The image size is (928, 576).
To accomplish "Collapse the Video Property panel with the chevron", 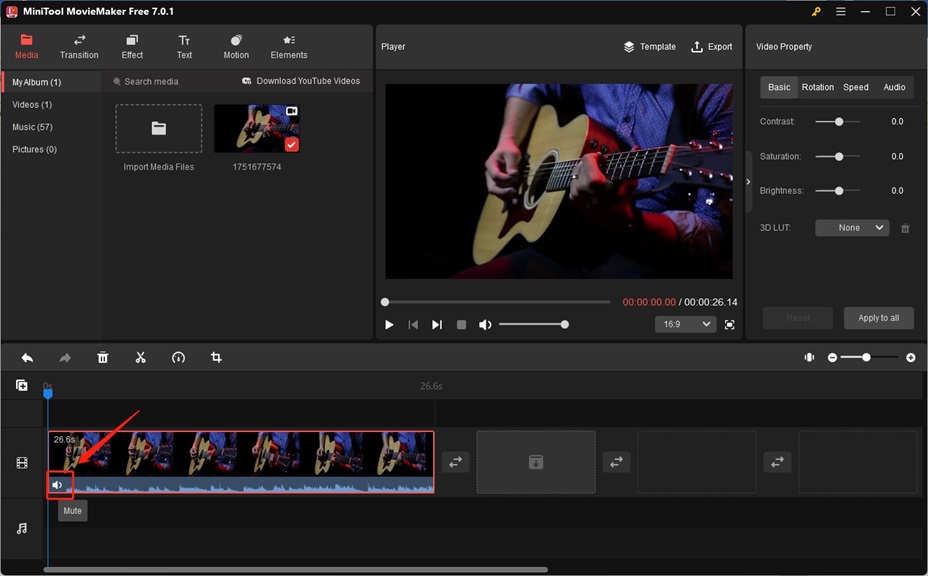I will 747,182.
